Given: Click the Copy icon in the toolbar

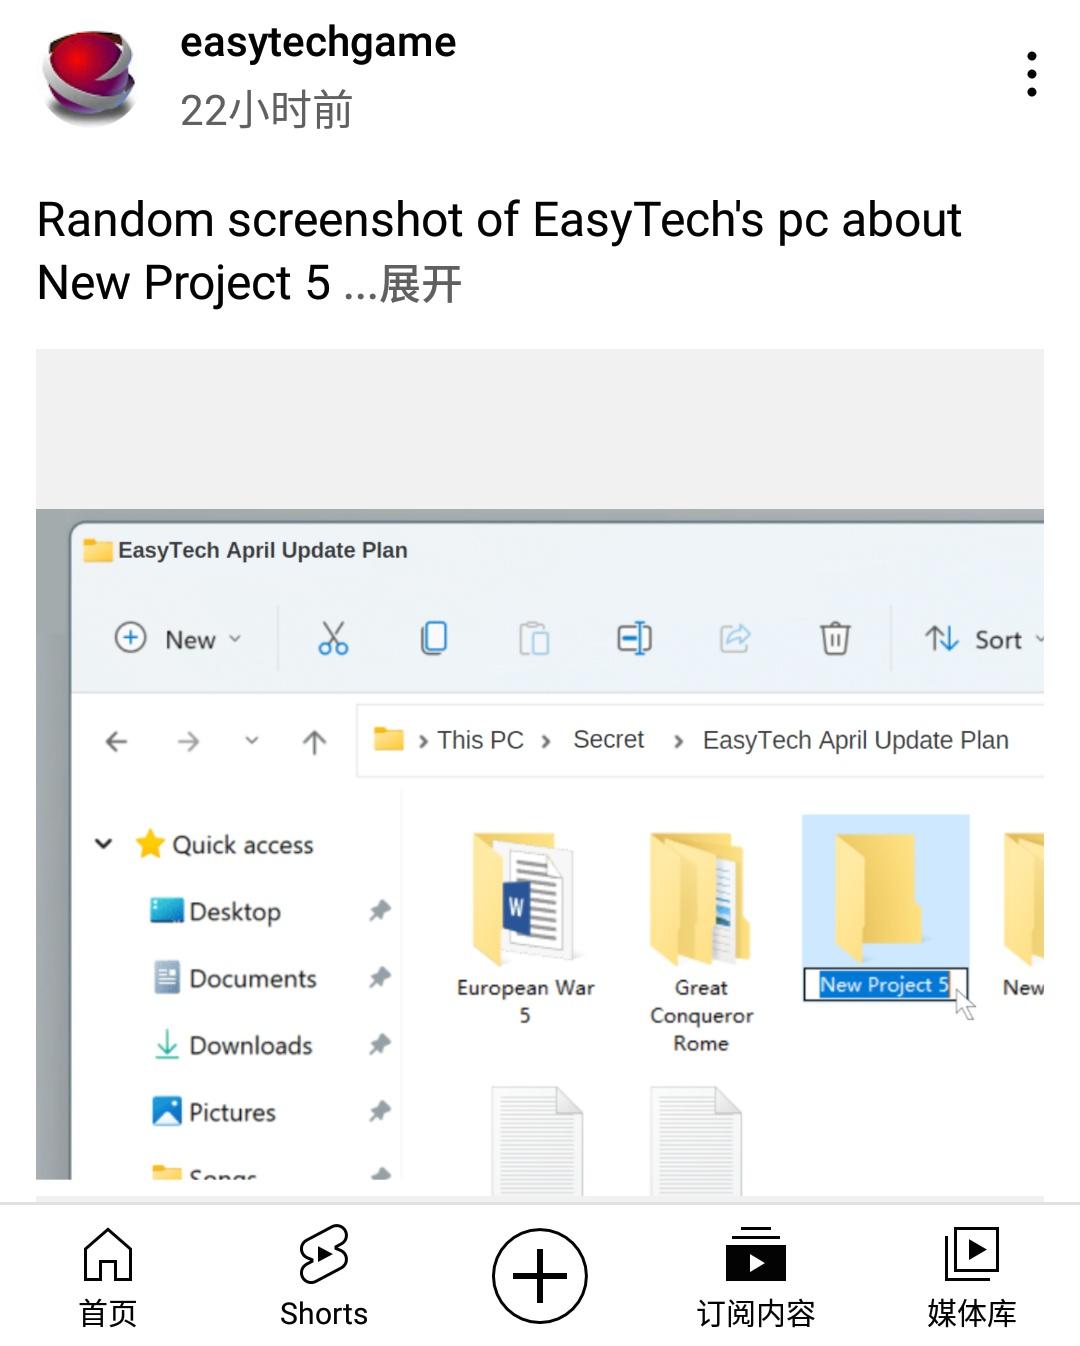Looking at the screenshot, I should pos(433,638).
